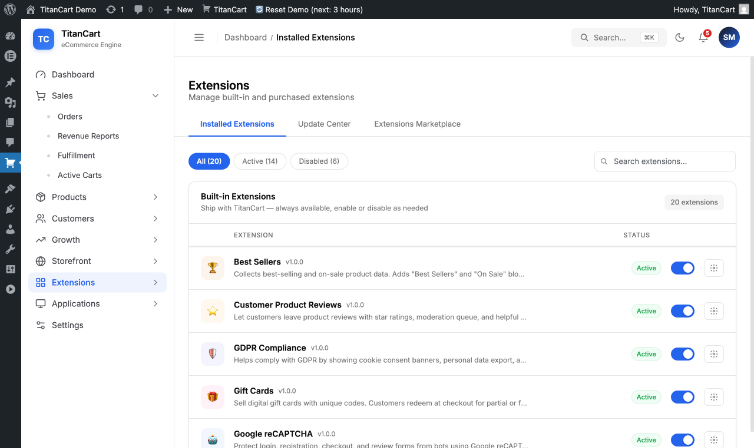Open Active Carts submenu item

click(x=79, y=175)
